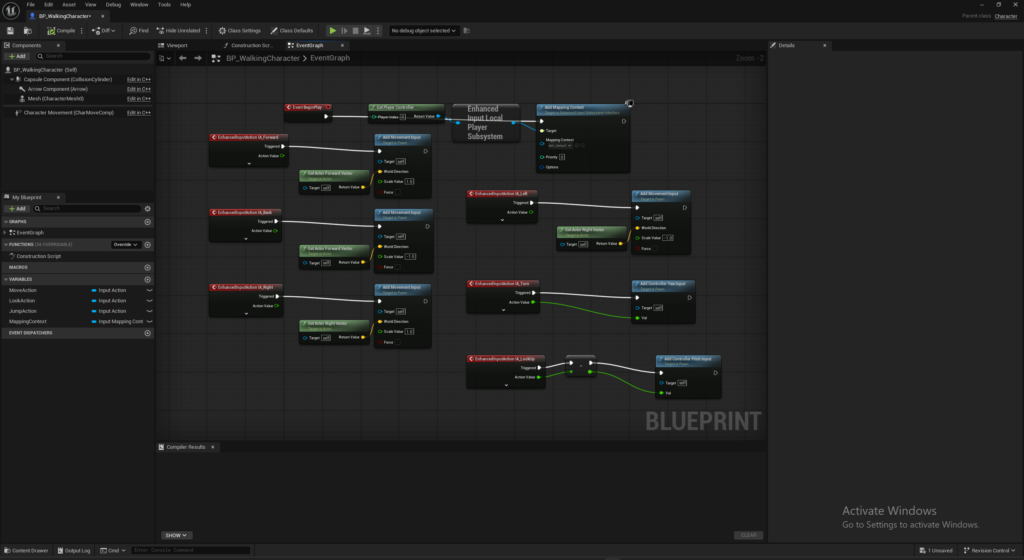Open the Diff dropdown
The height and width of the screenshot is (560, 1024).
coord(104,31)
